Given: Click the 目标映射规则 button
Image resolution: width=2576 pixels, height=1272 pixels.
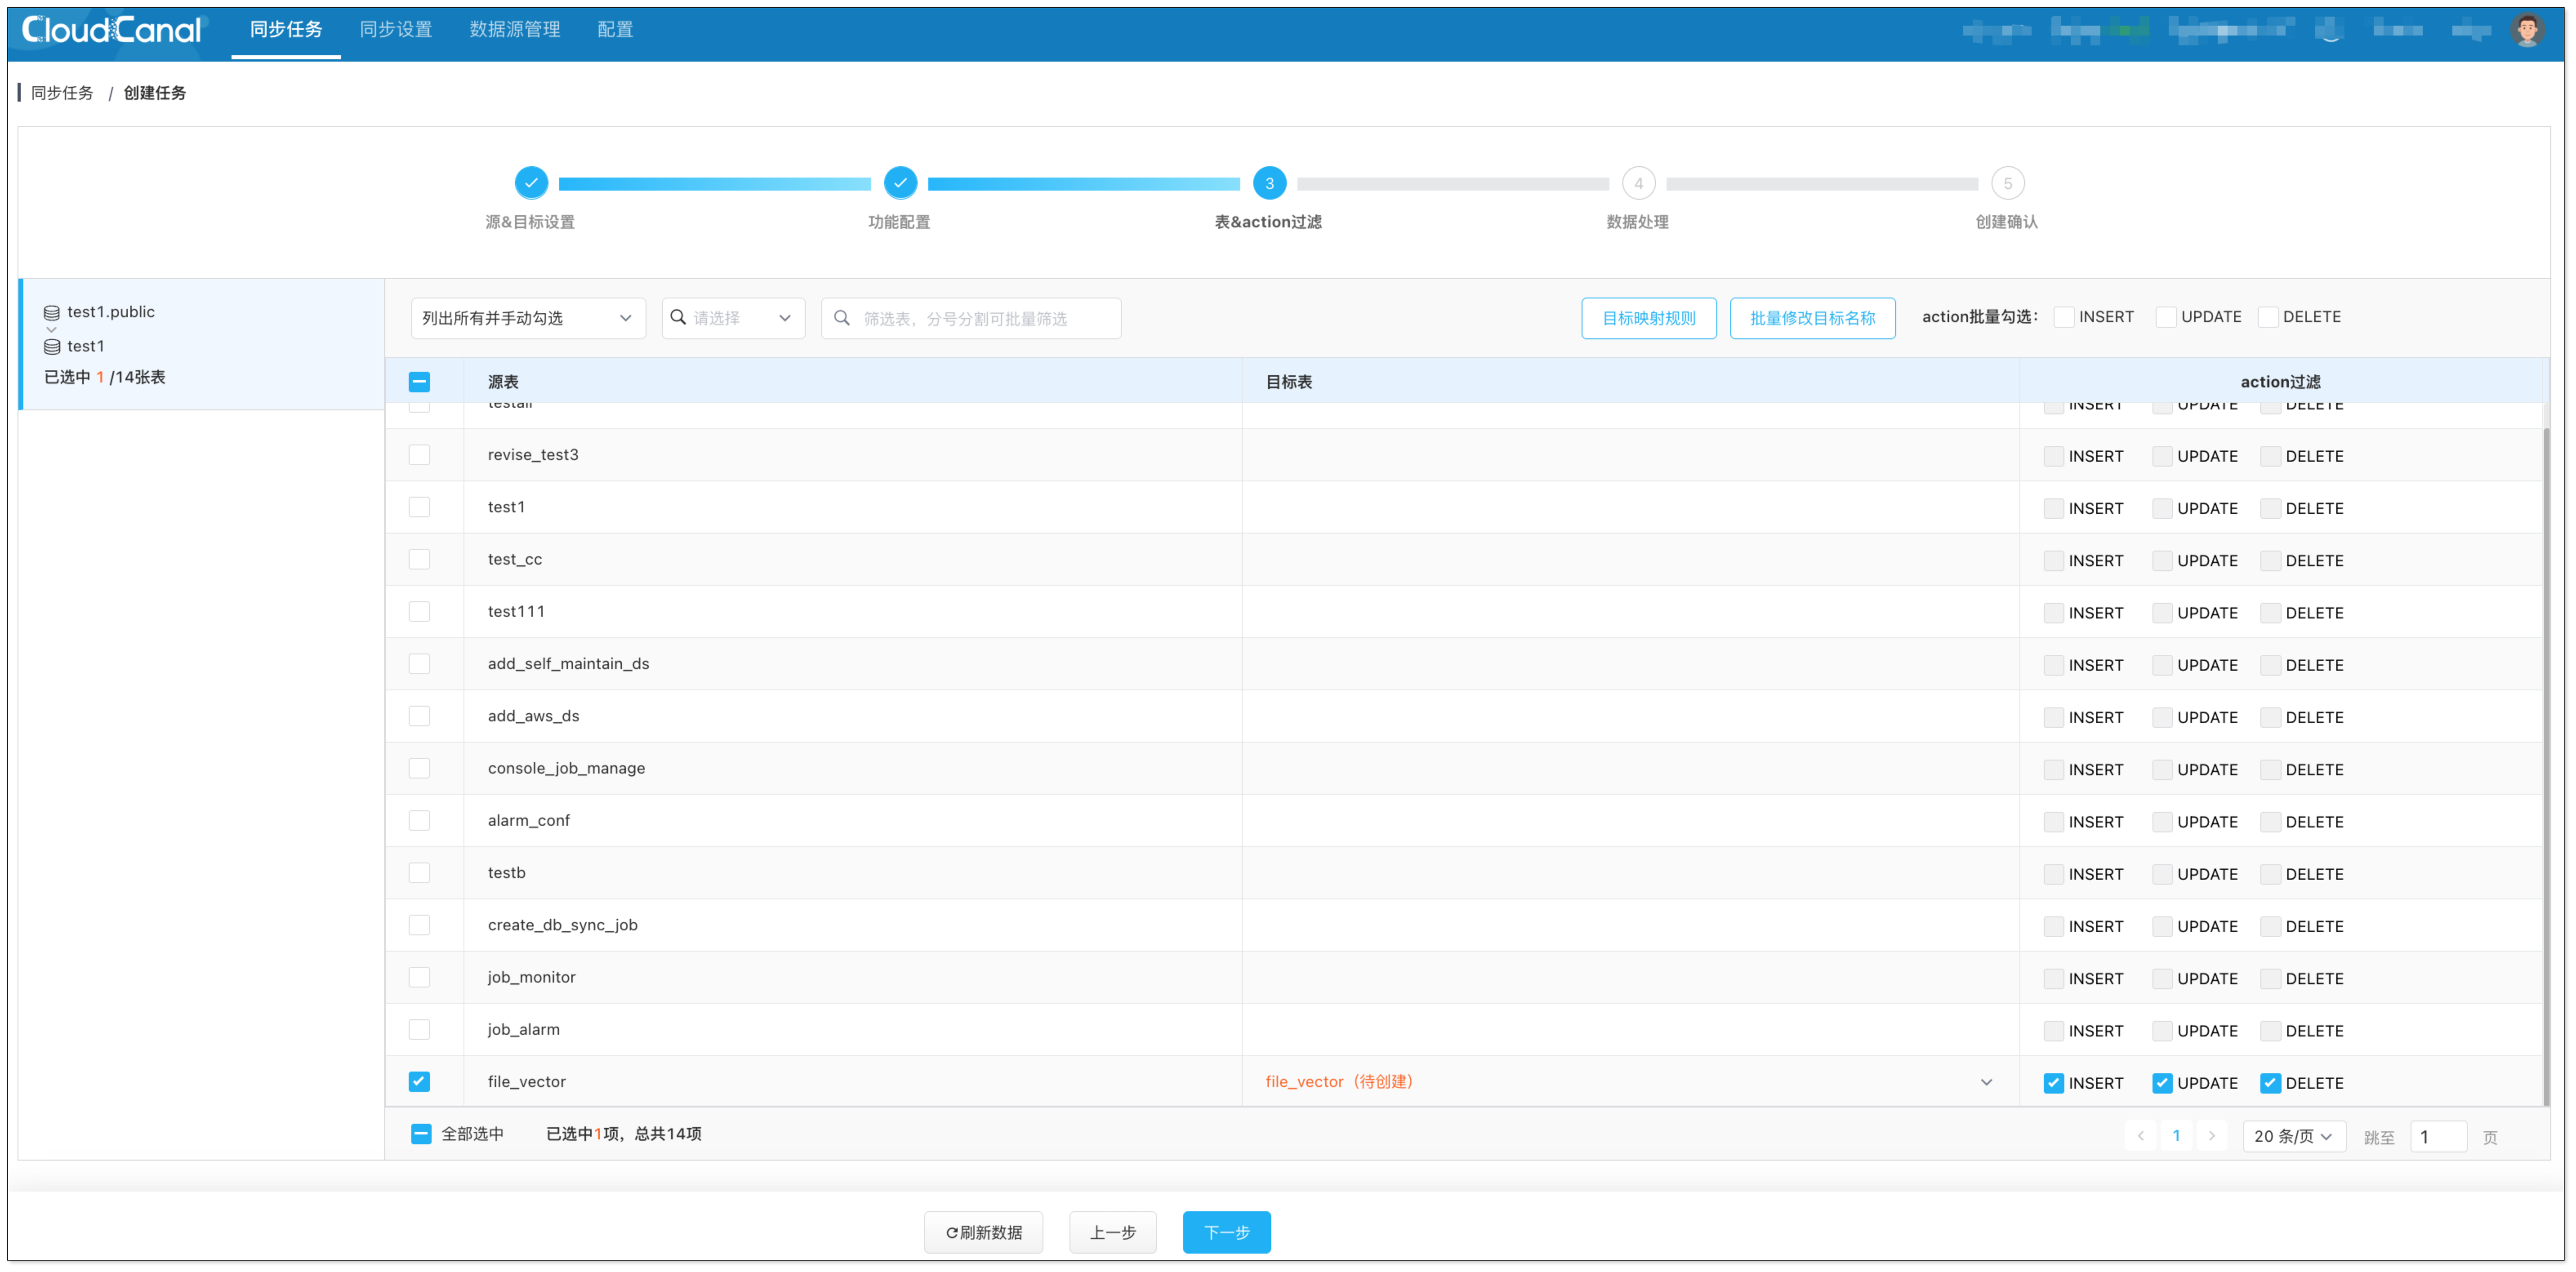Looking at the screenshot, I should click(1648, 318).
